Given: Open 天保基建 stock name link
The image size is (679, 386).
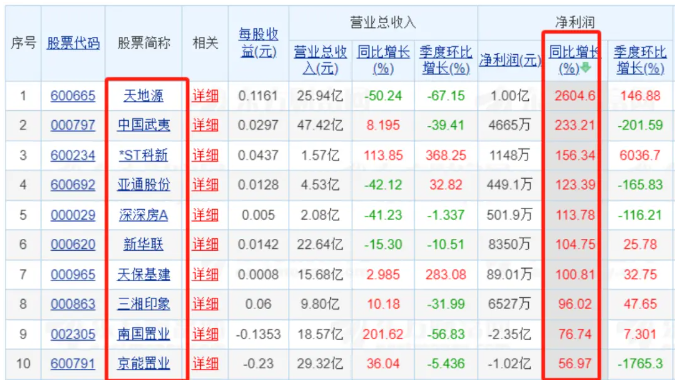Looking at the screenshot, I should (x=143, y=274).
